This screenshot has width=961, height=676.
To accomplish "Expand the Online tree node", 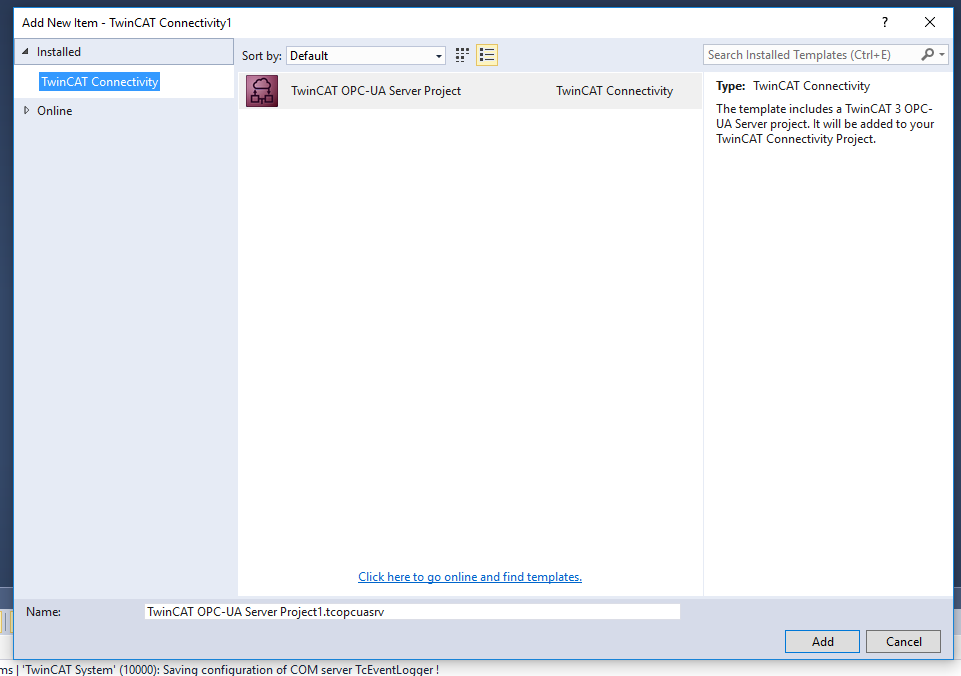I will coord(26,110).
